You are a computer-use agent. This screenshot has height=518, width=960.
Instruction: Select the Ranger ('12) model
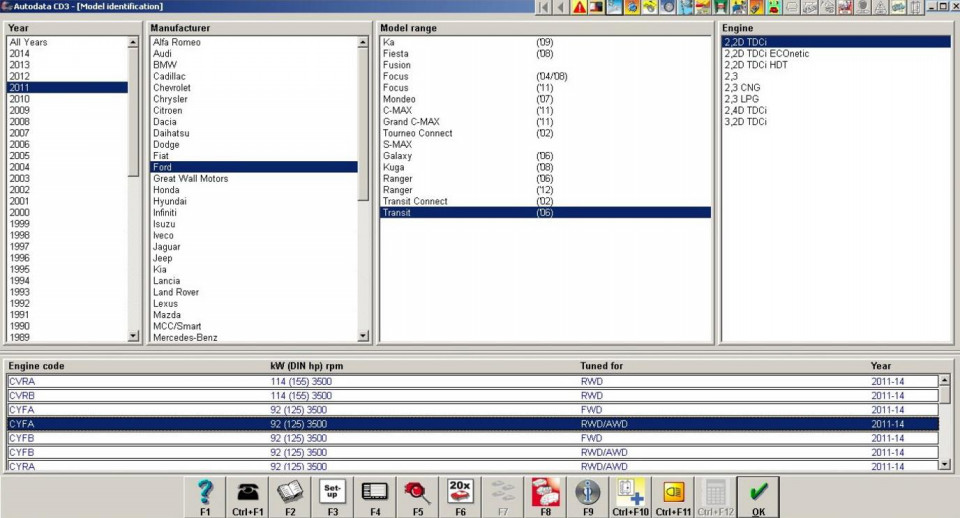tap(545, 190)
